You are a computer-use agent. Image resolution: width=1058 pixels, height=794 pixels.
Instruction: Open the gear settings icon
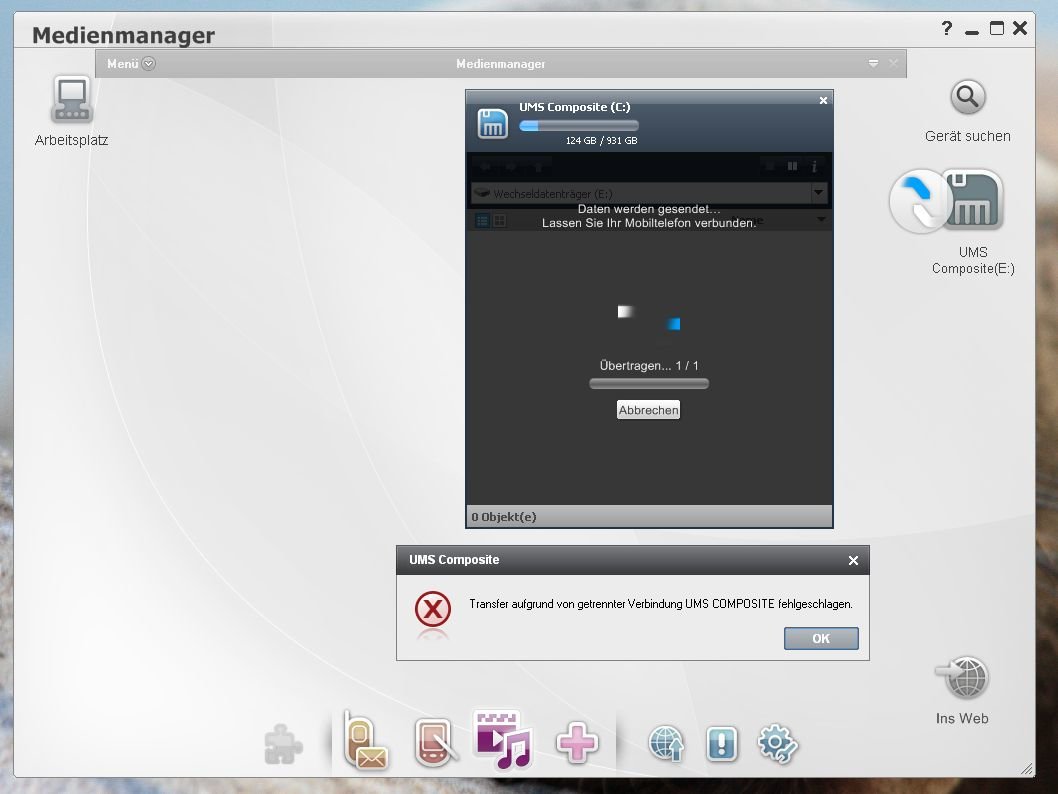777,744
